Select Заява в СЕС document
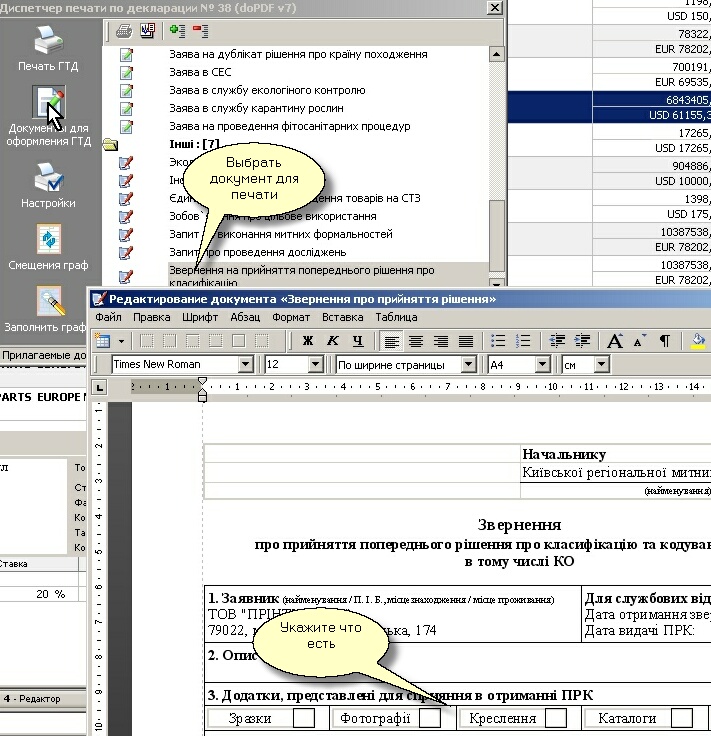 point(201,72)
